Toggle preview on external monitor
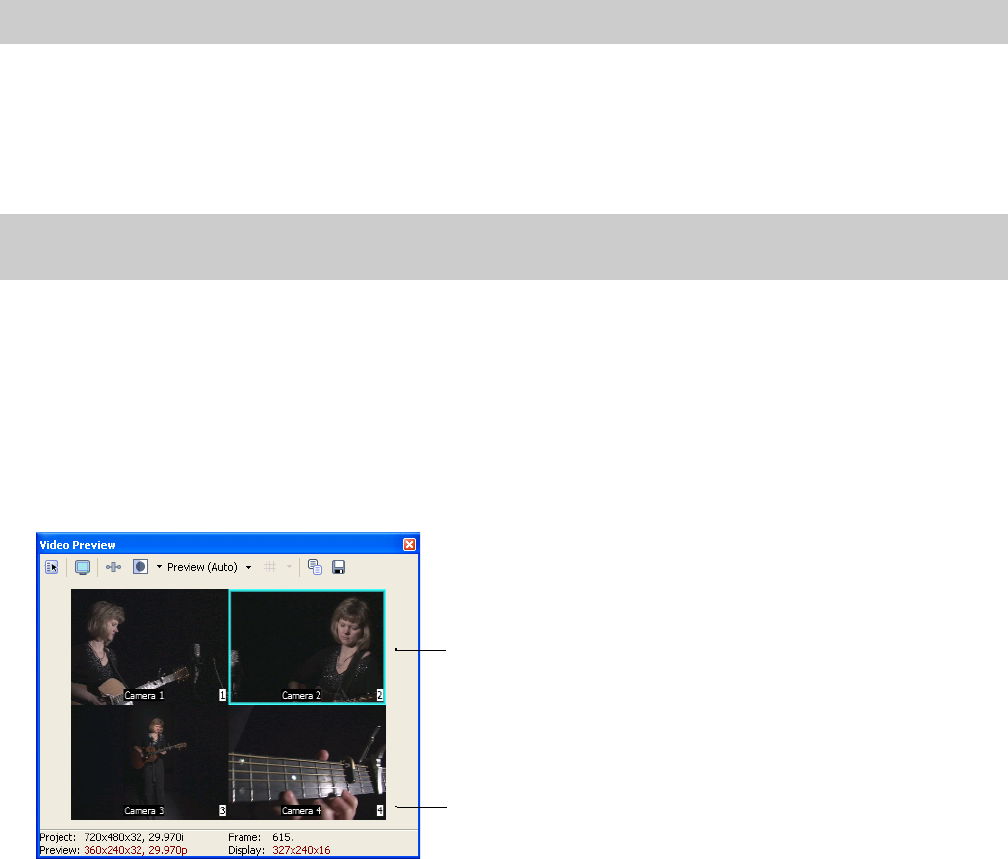 click(x=82, y=567)
